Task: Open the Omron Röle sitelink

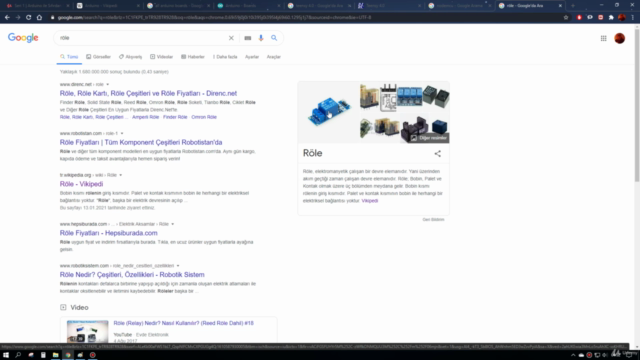Action: click(x=204, y=117)
